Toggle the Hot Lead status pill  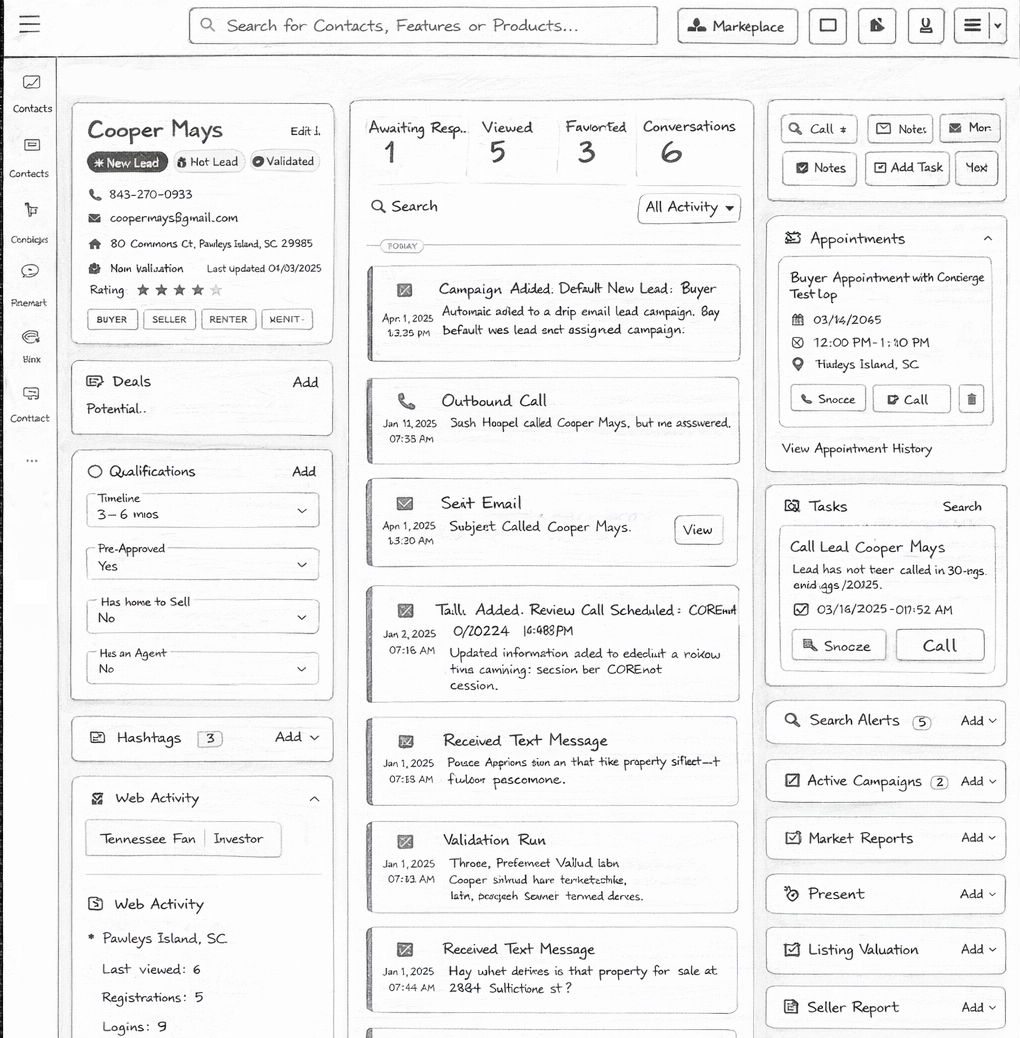(x=209, y=162)
